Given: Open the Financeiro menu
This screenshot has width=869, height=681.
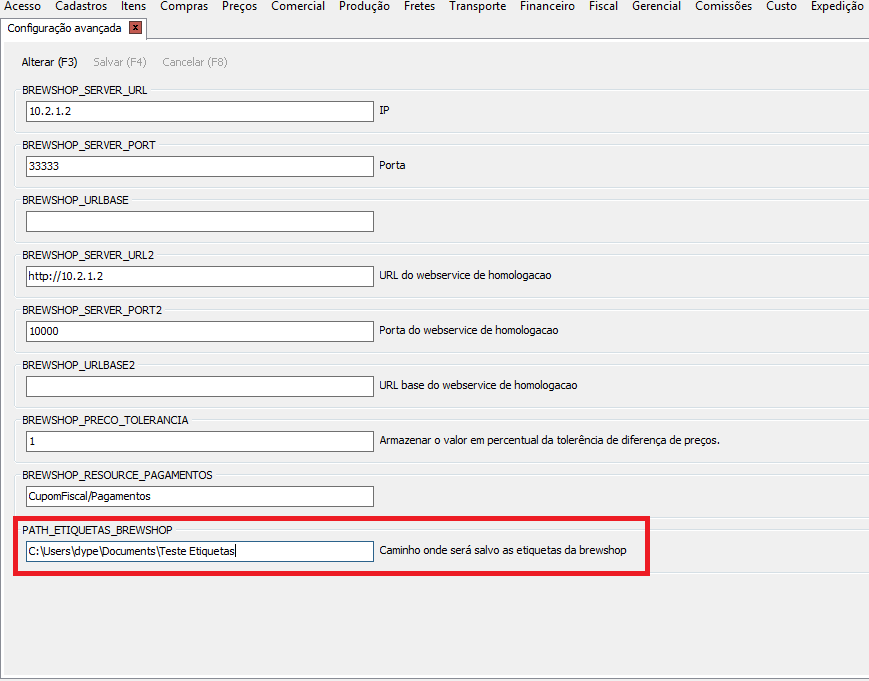Looking at the screenshot, I should coord(547,6).
